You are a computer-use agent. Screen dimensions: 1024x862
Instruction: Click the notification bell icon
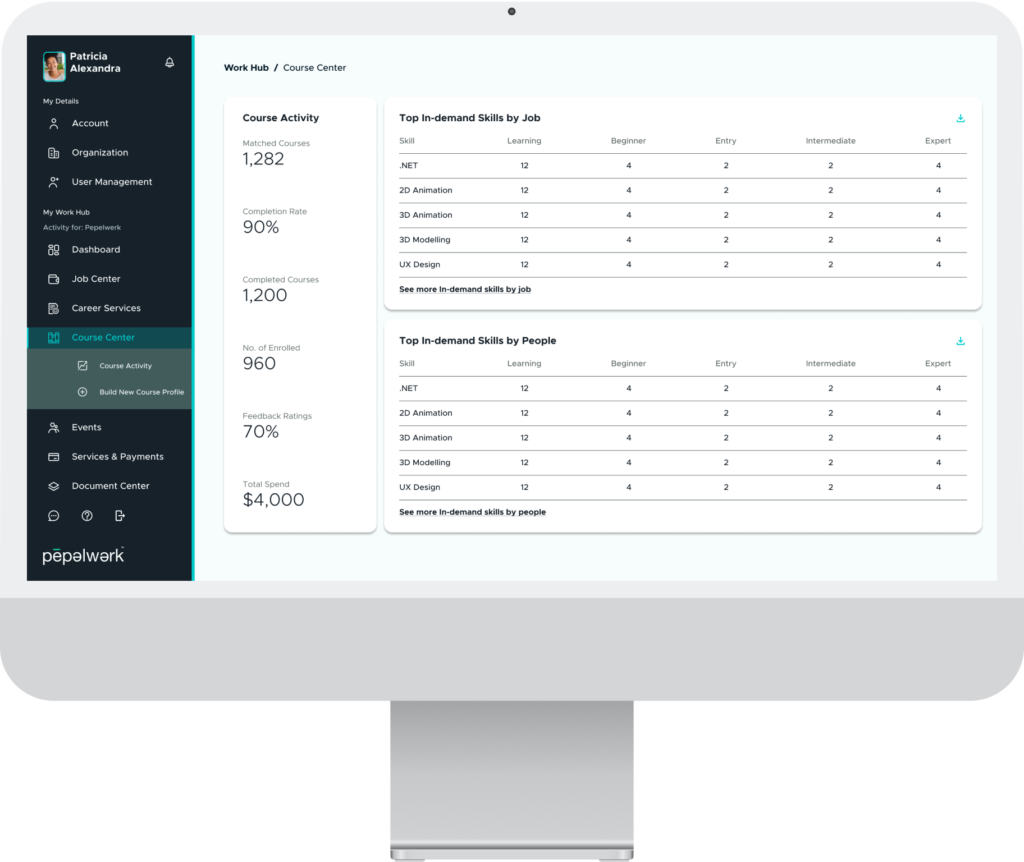coord(169,63)
